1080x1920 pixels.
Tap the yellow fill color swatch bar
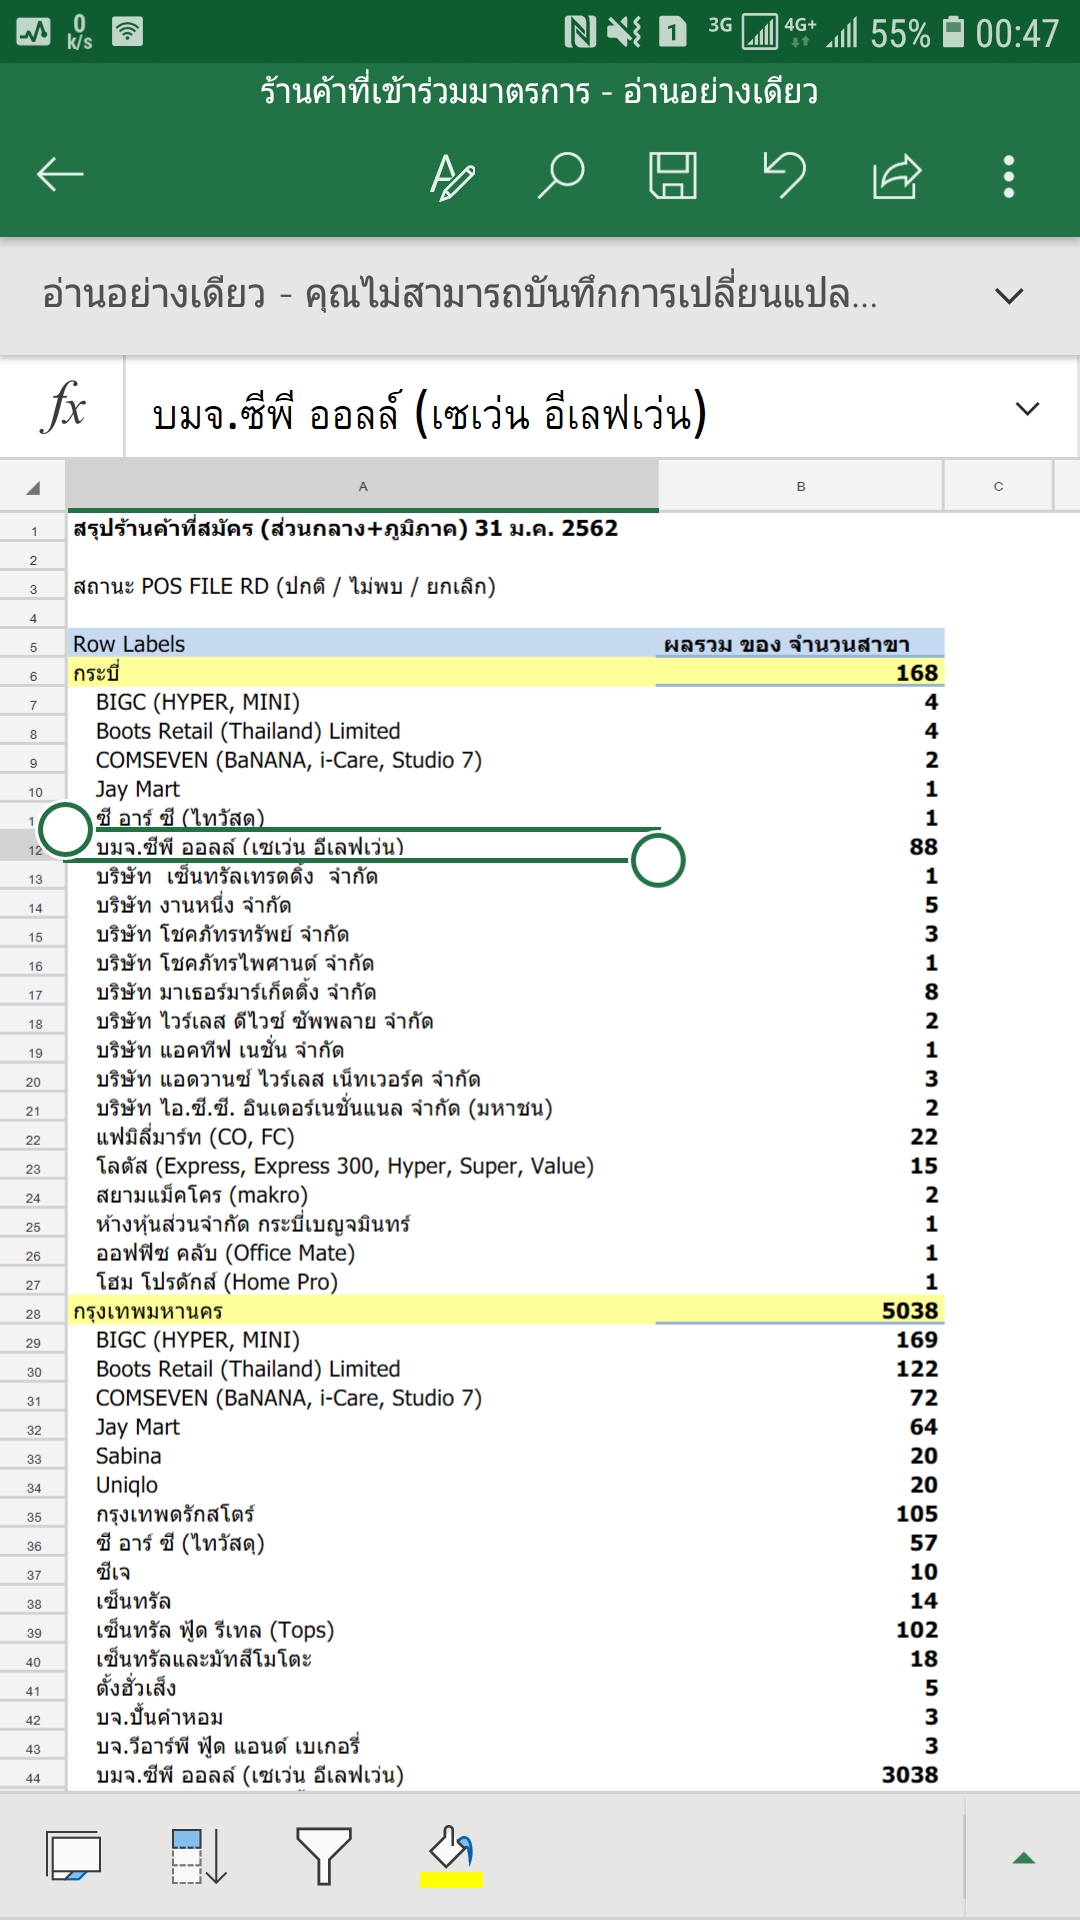451,1880
